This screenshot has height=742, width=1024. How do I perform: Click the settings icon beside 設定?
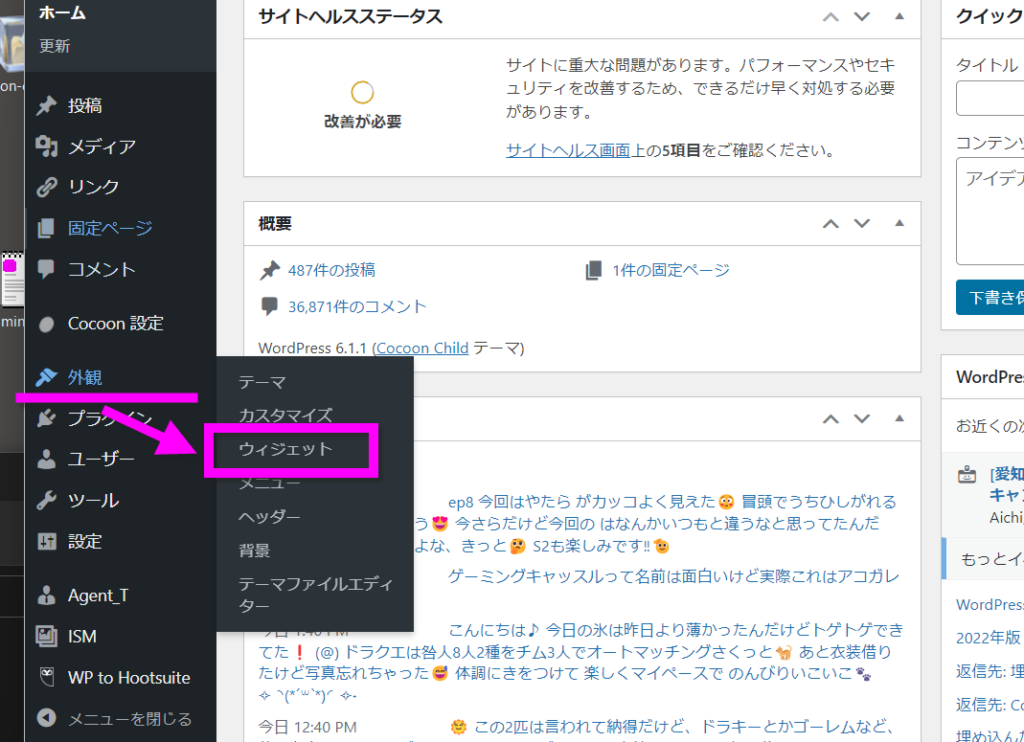(x=46, y=541)
